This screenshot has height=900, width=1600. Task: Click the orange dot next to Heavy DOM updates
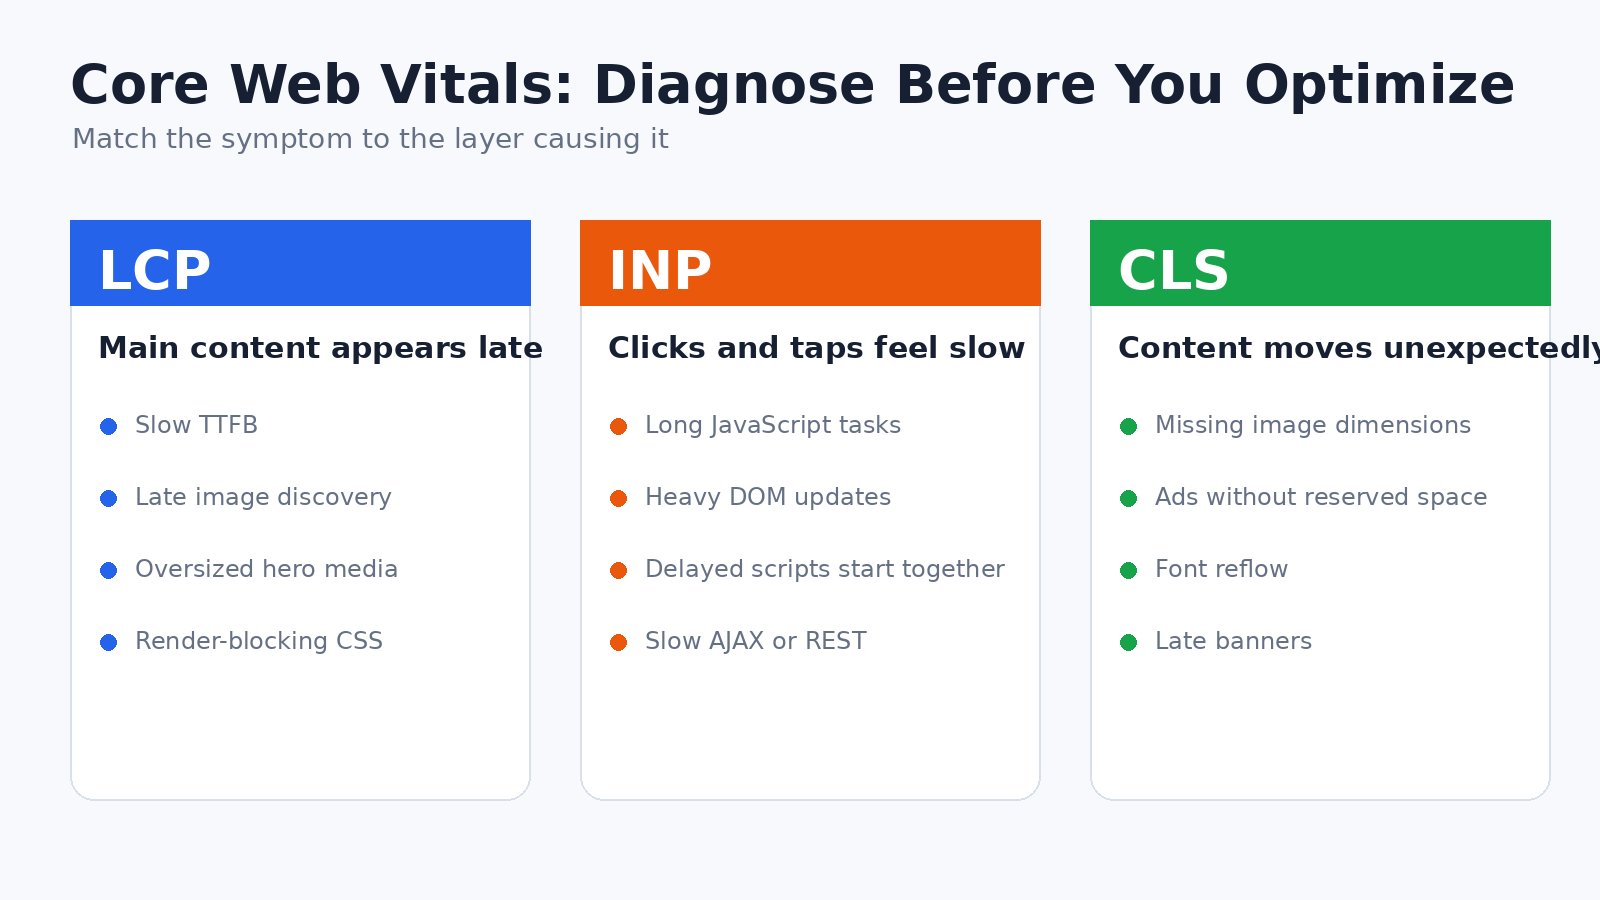tap(619, 499)
